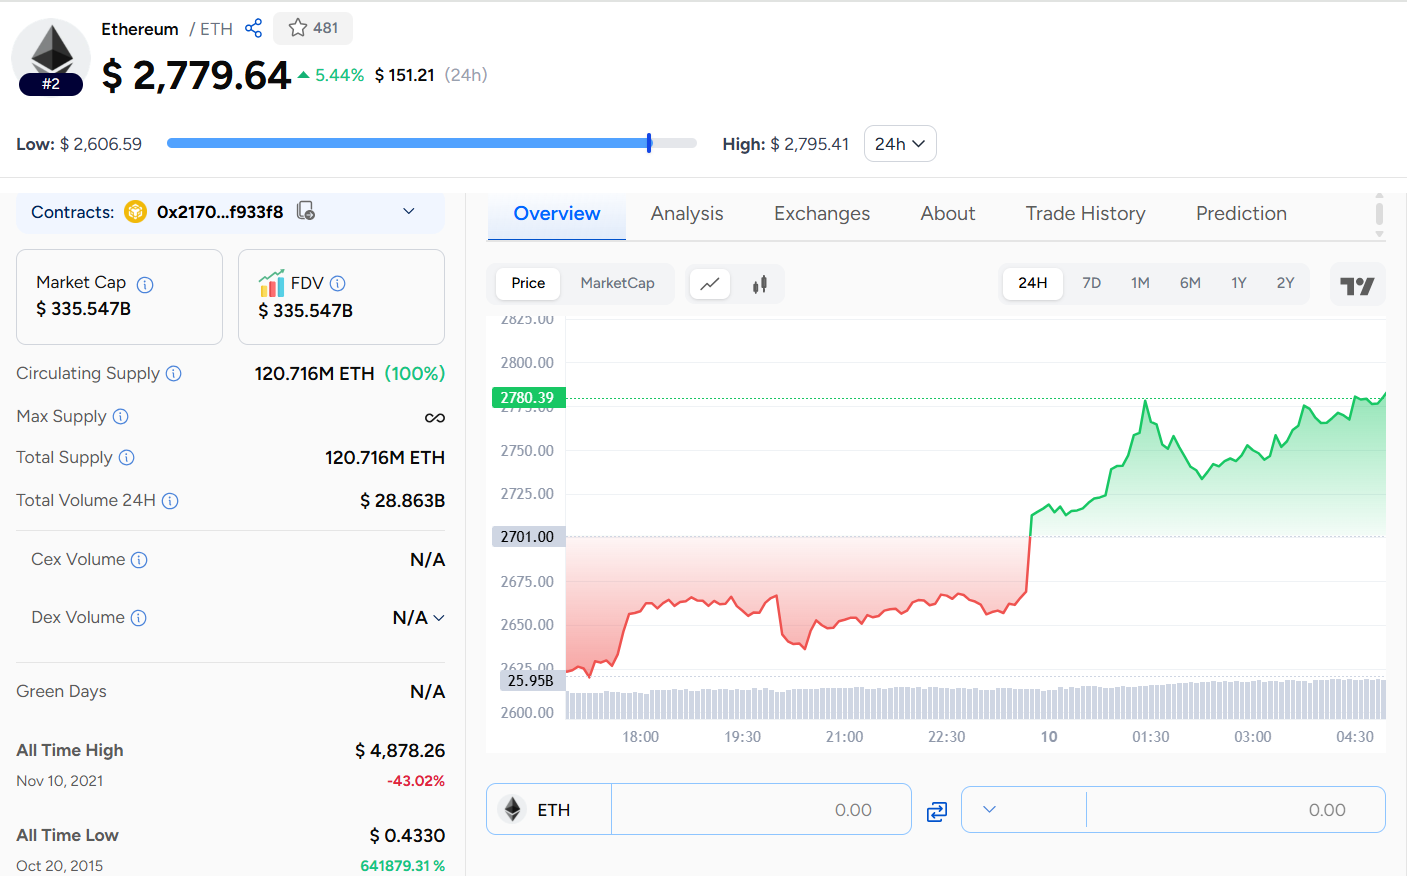The height and width of the screenshot is (876, 1407).
Task: Swap converter currencies with swap icon
Action: 937,811
